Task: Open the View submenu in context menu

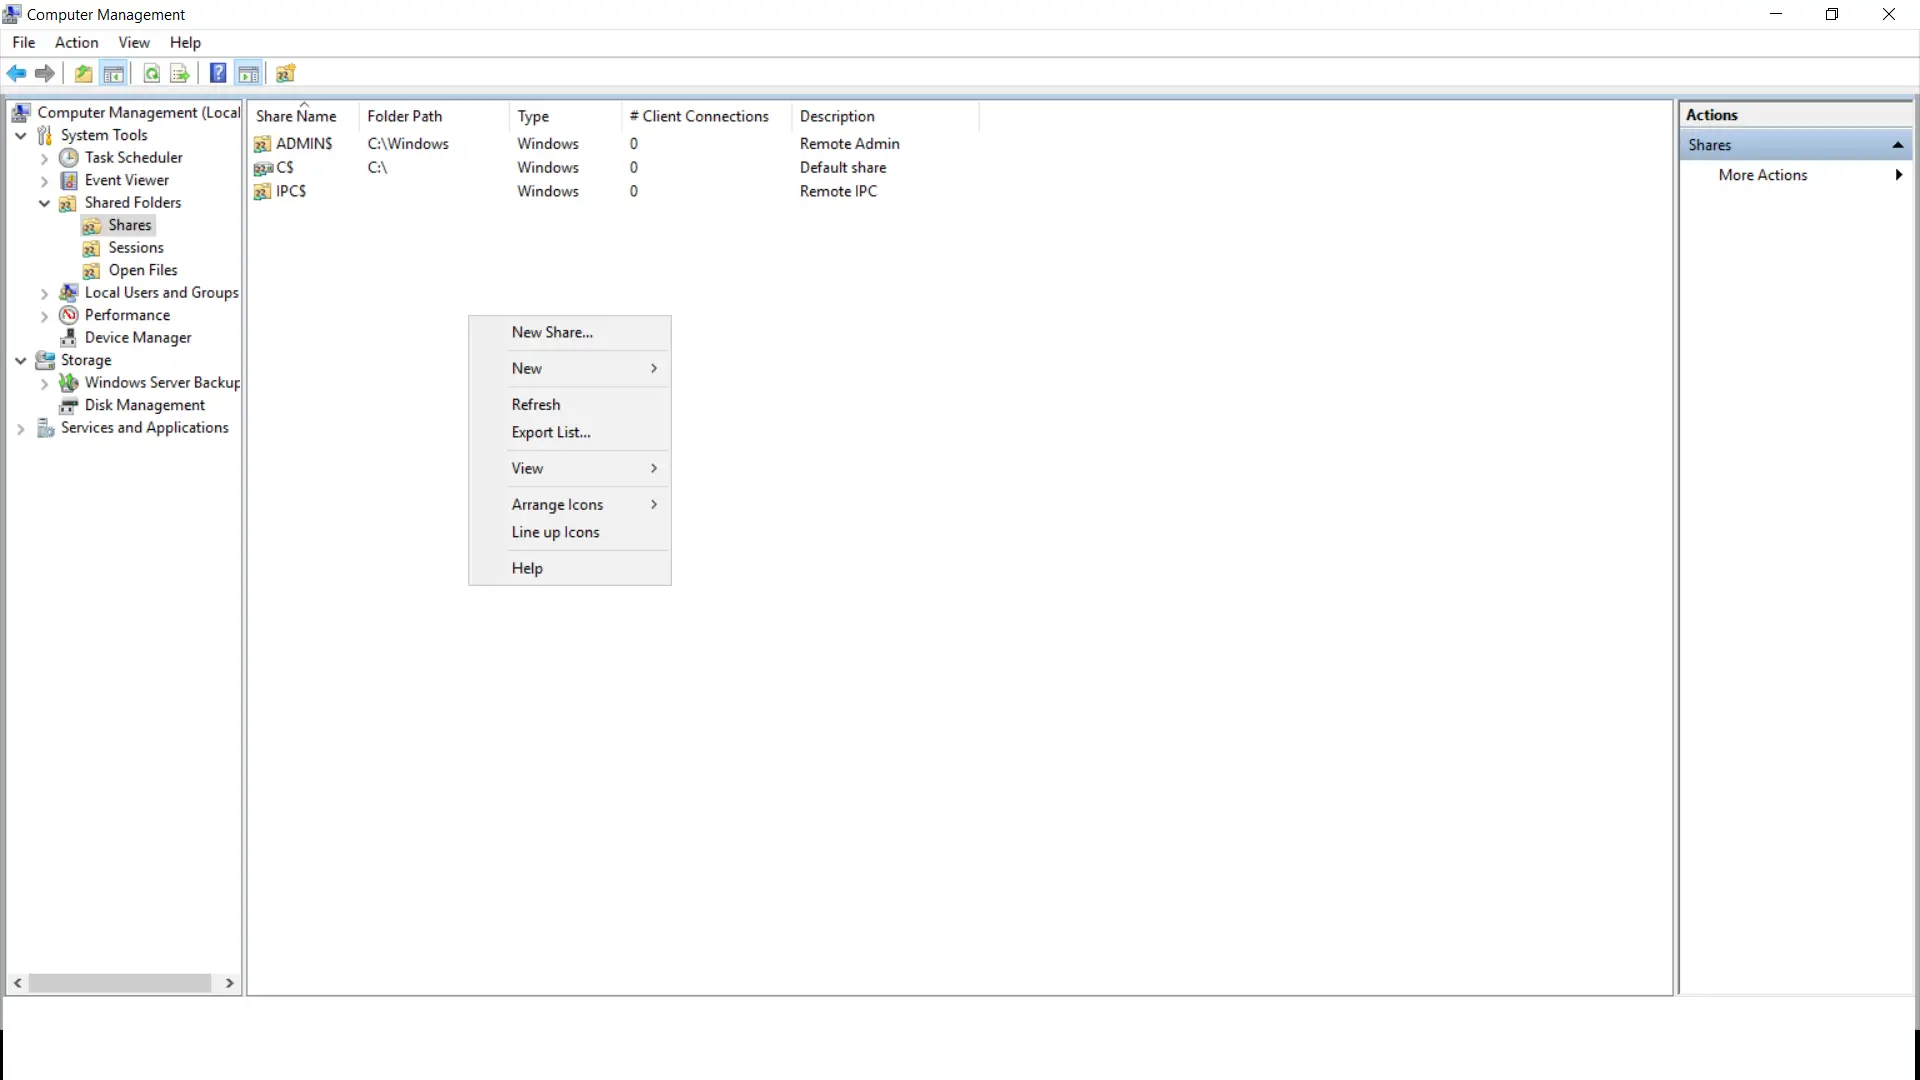Action: [x=570, y=468]
